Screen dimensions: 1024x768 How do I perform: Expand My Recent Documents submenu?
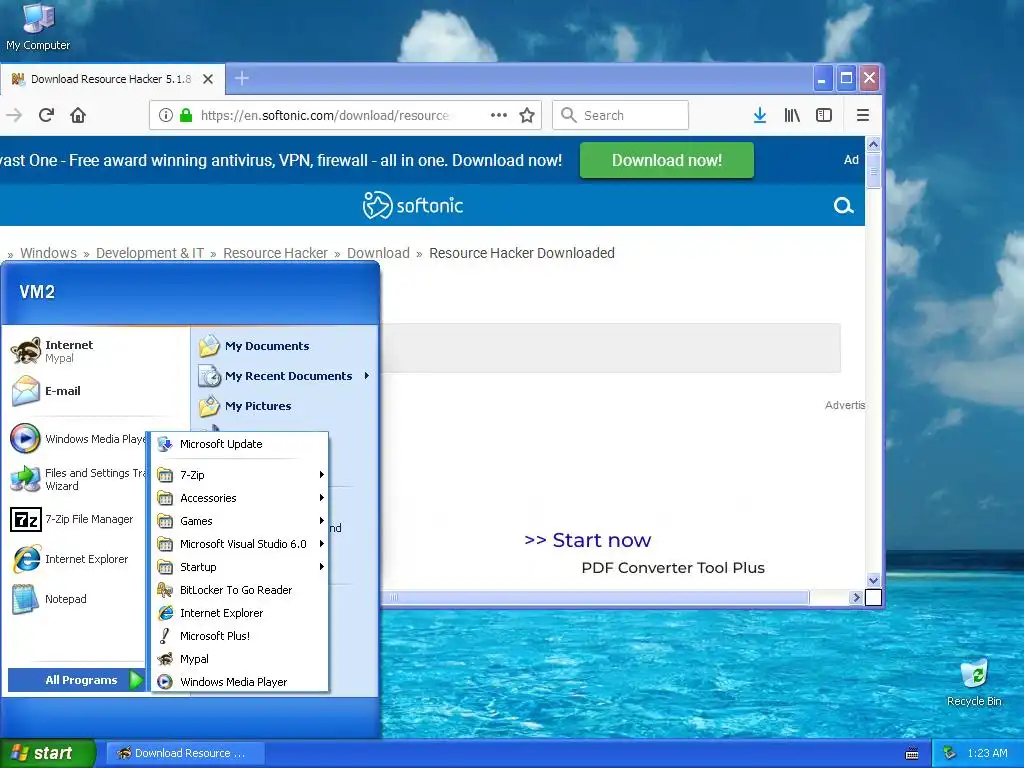285,376
